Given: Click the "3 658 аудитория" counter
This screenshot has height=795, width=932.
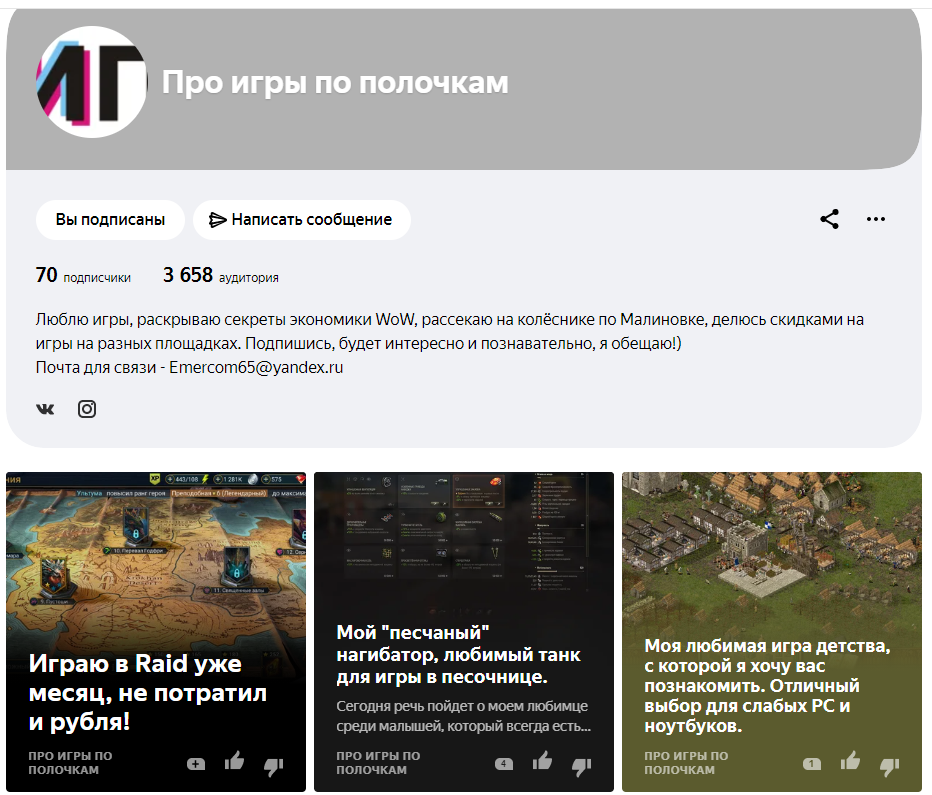Looking at the screenshot, I should point(221,275).
